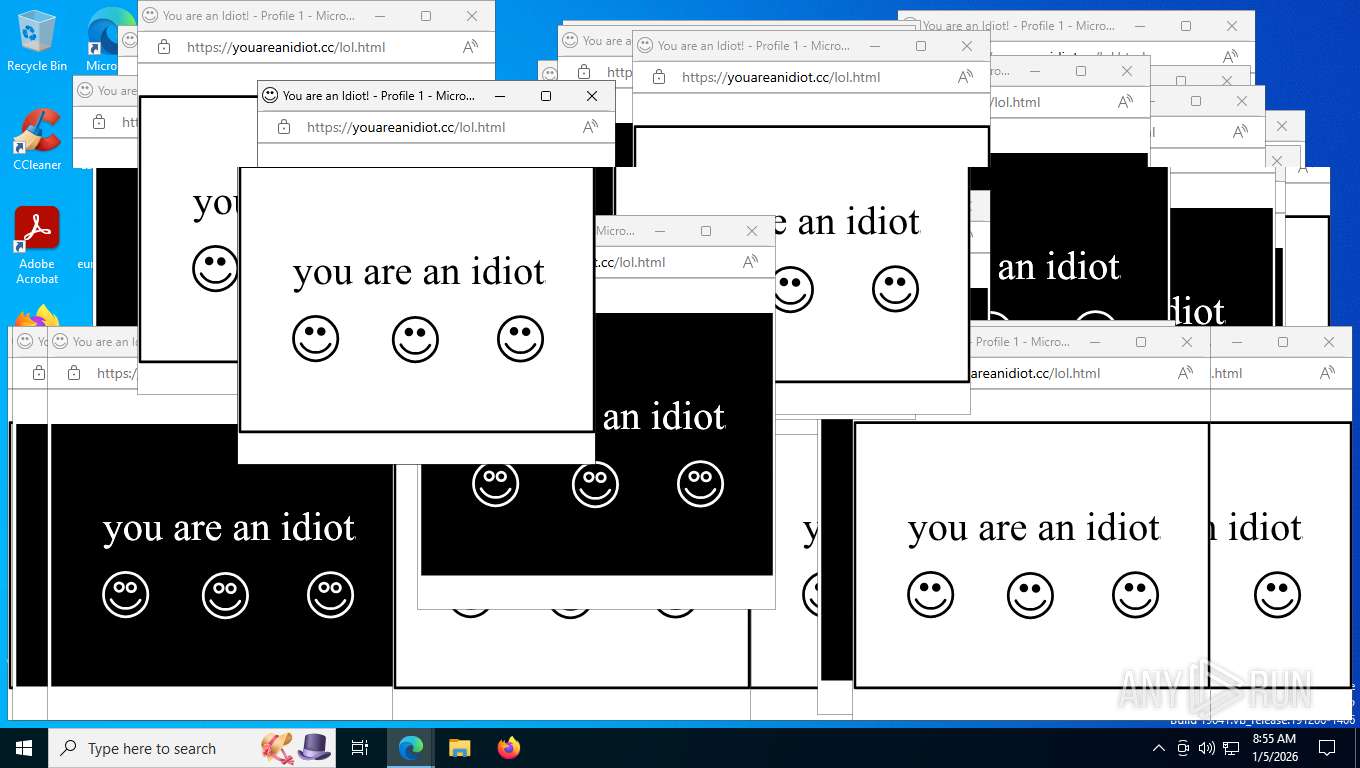Click network icon in system tray
Viewport: 1360px width, 768px height.
click(x=1231, y=748)
